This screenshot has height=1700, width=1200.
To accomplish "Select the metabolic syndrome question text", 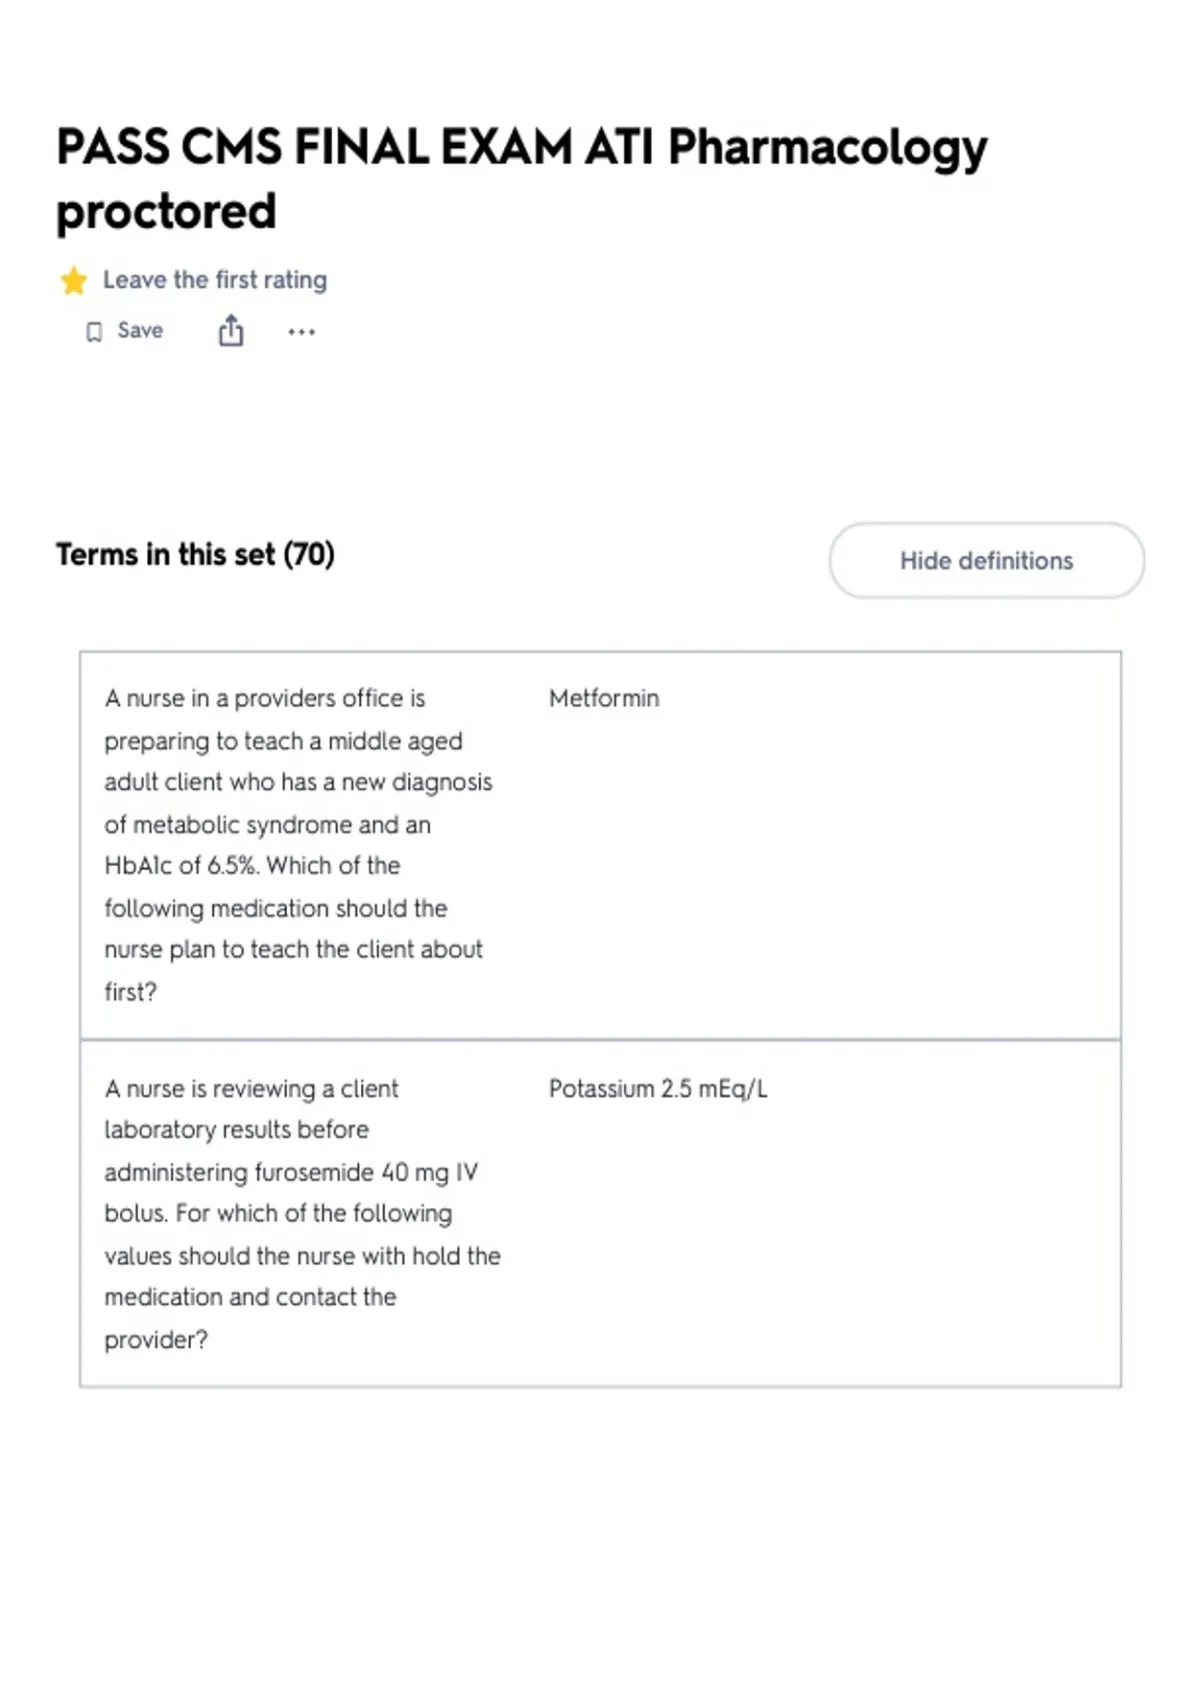I will [x=301, y=845].
